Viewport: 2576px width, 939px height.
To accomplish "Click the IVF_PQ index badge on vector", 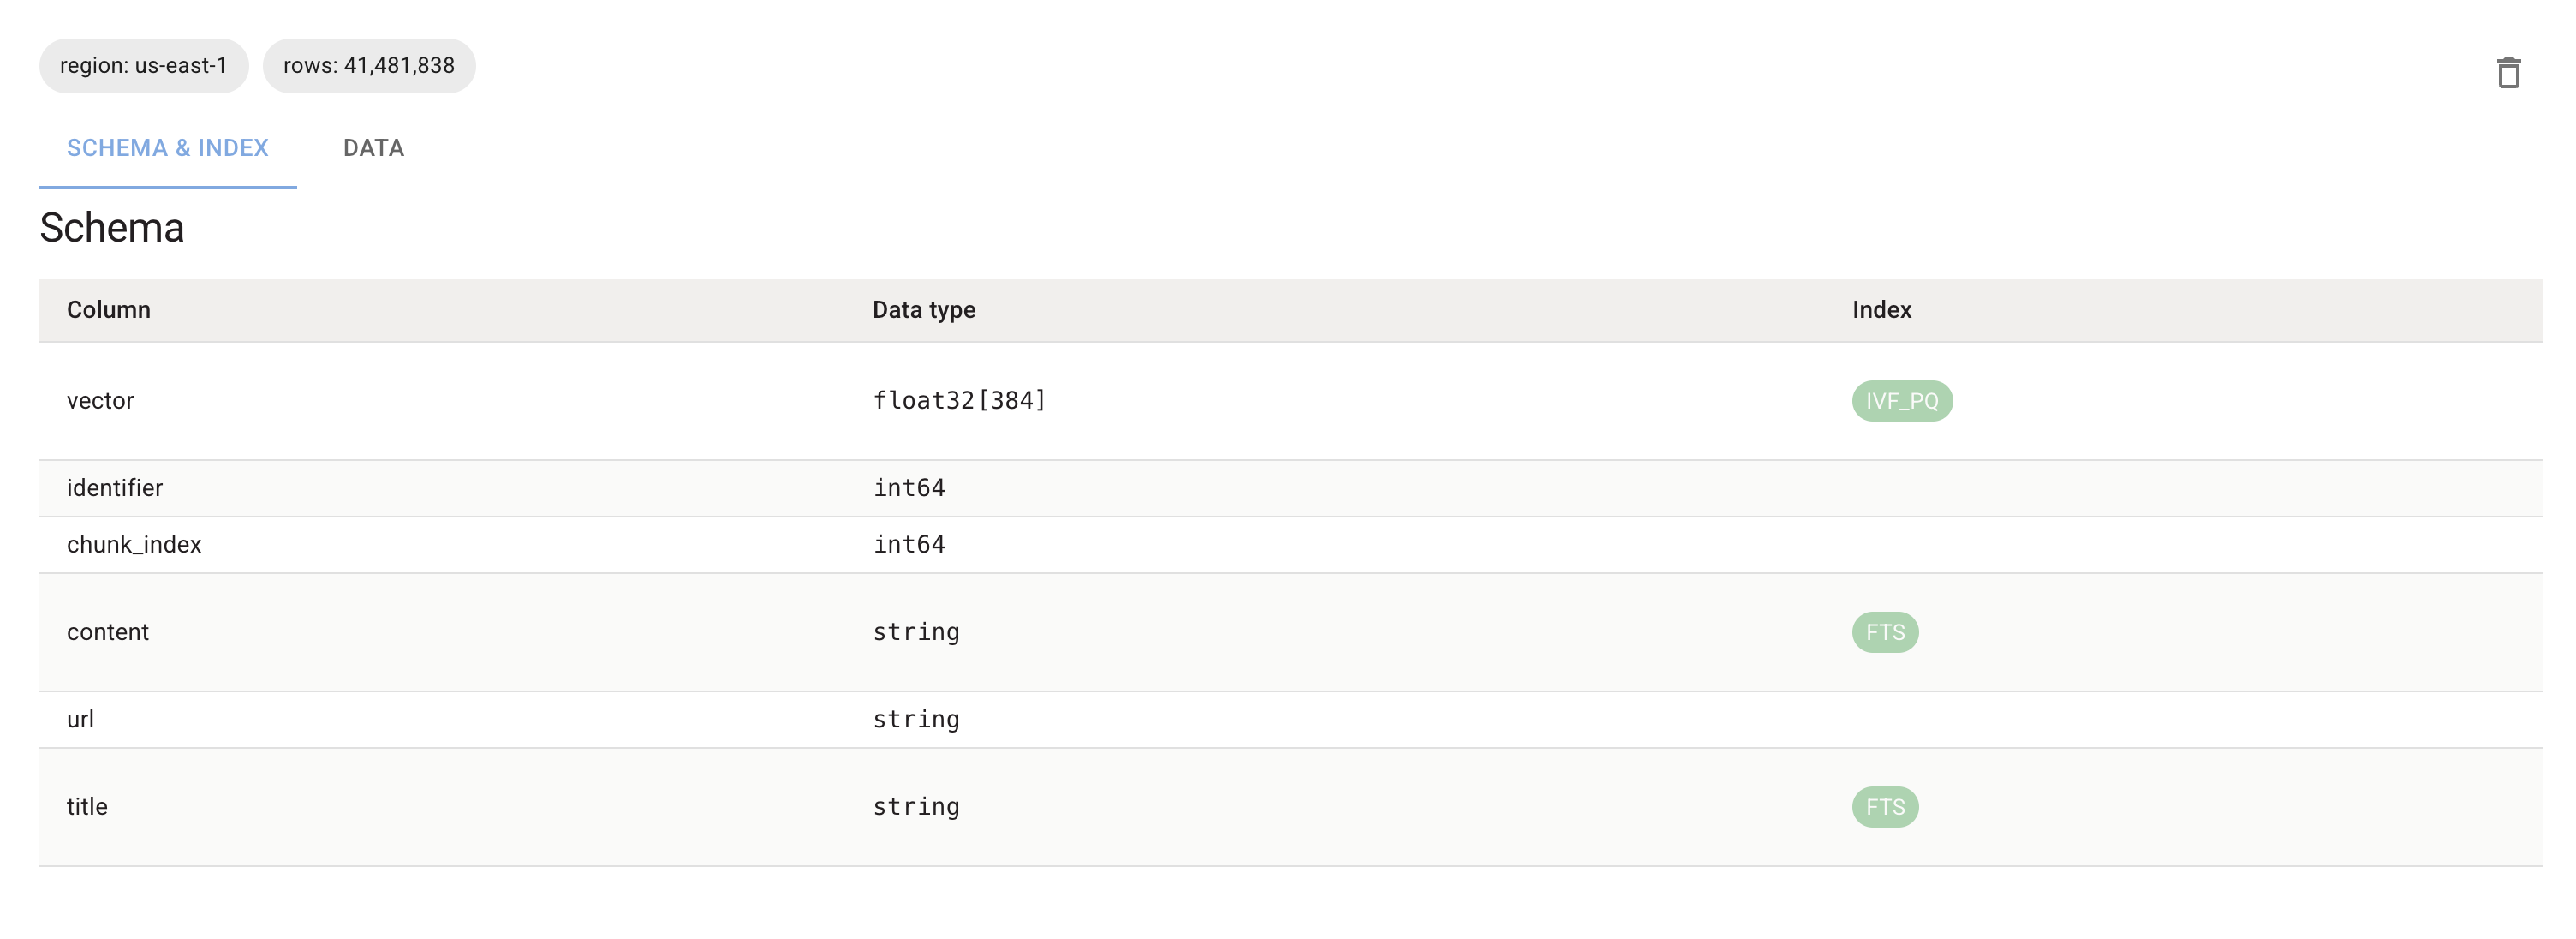I will pos(1903,400).
